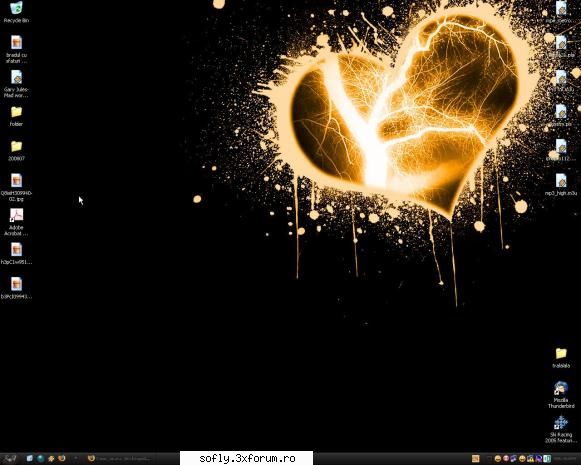581x465 pixels.
Task: Select the mp3_high.m3u playlist file
Action: click(561, 184)
